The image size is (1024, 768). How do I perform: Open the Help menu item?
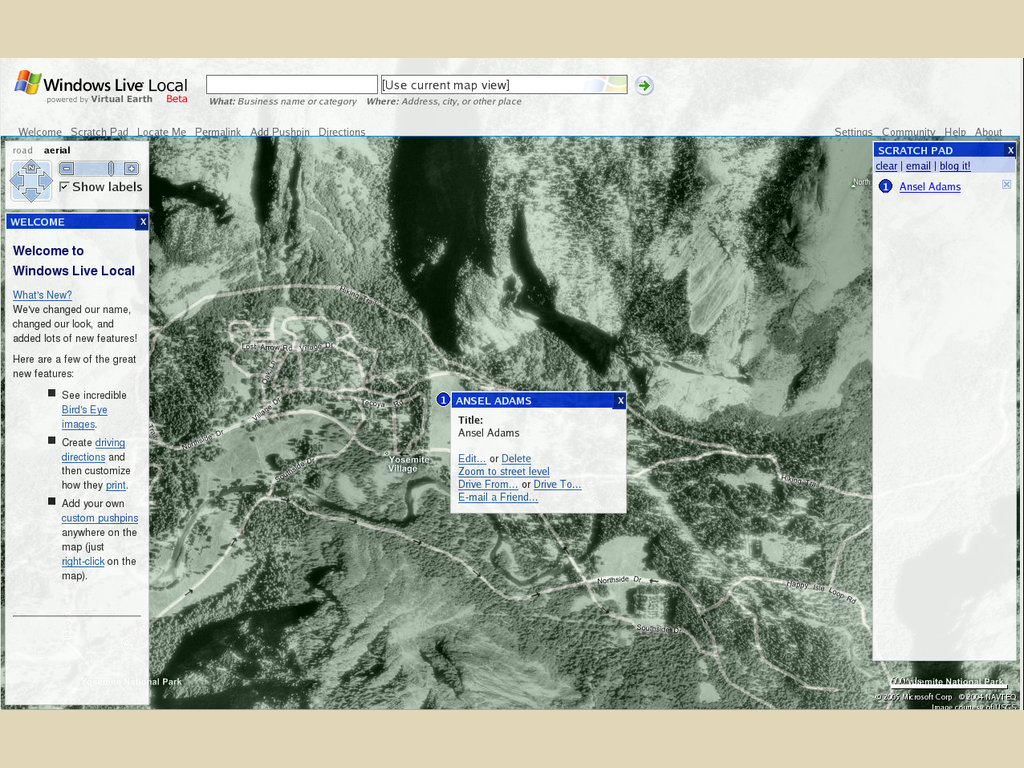(x=955, y=132)
